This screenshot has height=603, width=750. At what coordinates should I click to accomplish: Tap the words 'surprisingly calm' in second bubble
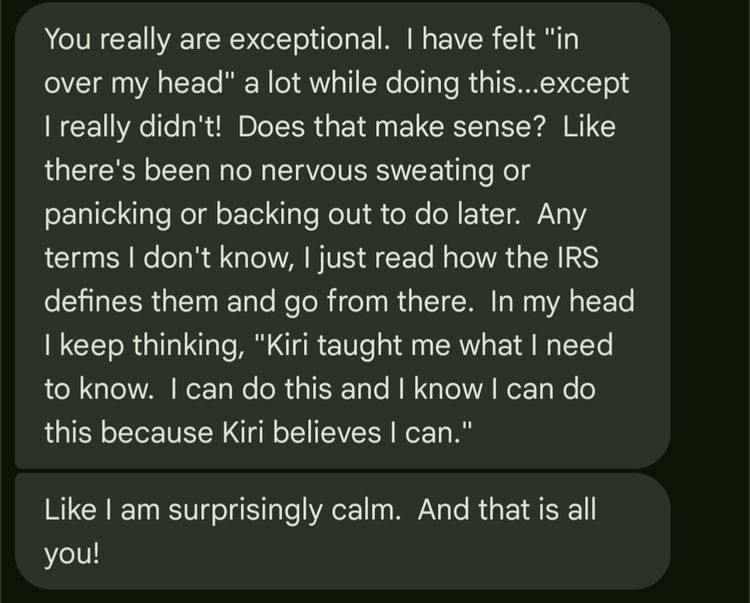(x=284, y=510)
